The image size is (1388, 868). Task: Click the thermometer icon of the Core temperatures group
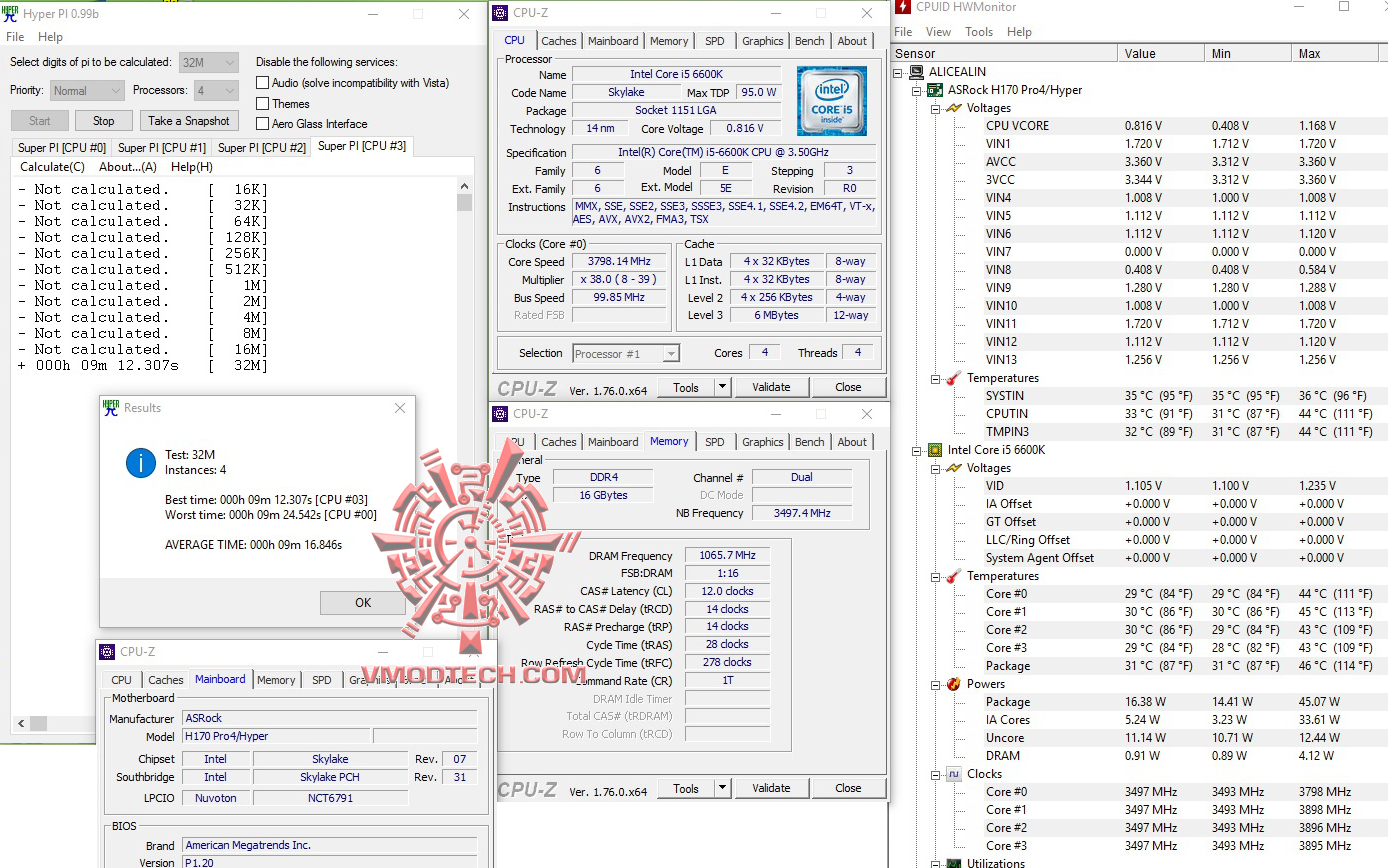click(x=953, y=576)
